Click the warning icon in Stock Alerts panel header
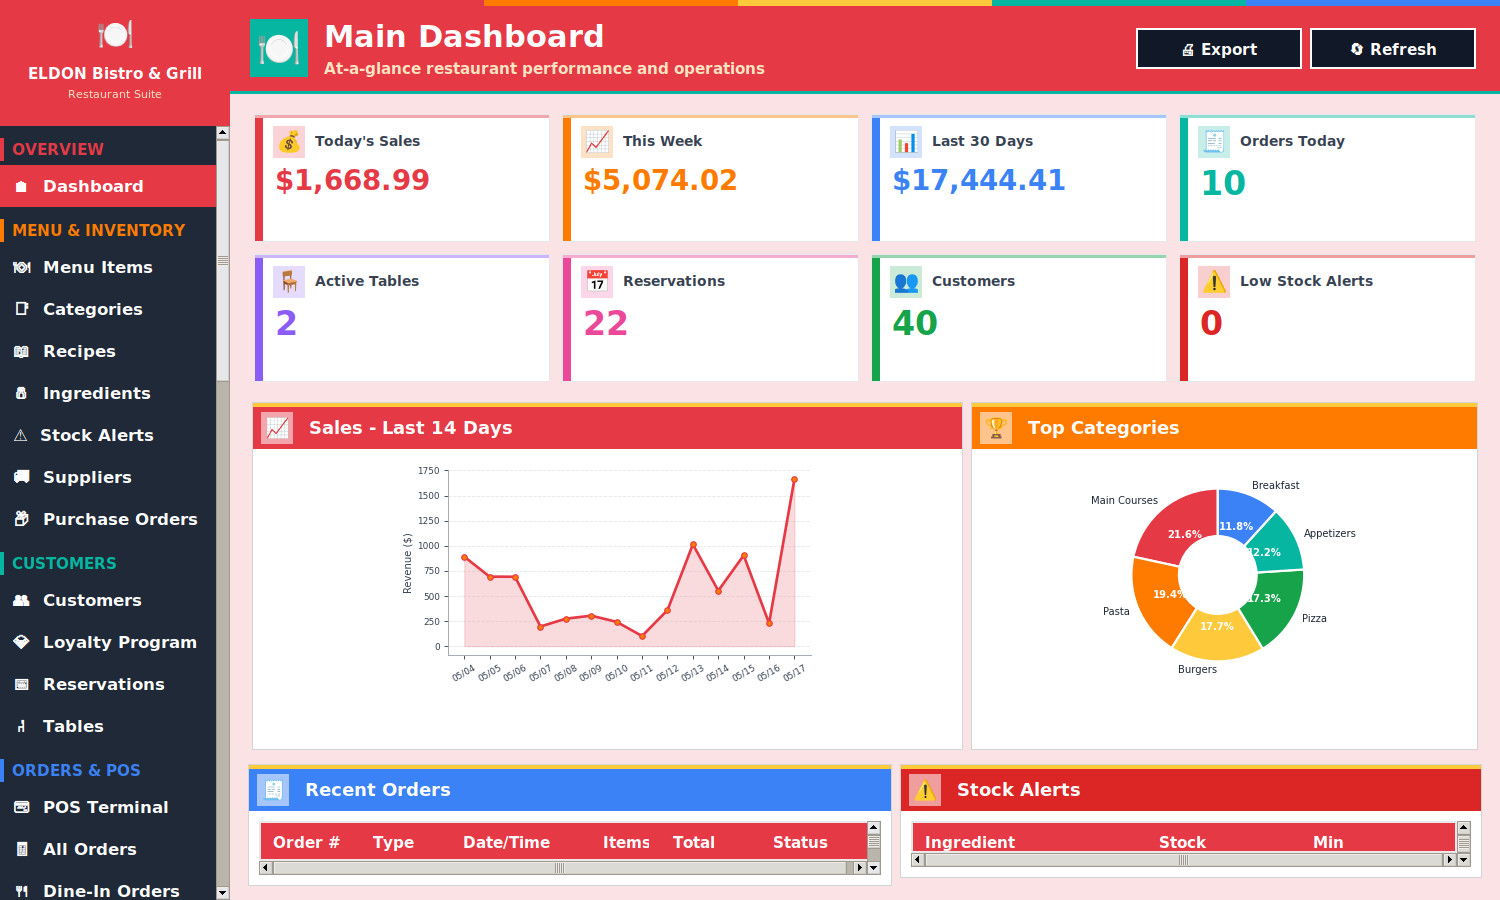 pyautogui.click(x=925, y=790)
